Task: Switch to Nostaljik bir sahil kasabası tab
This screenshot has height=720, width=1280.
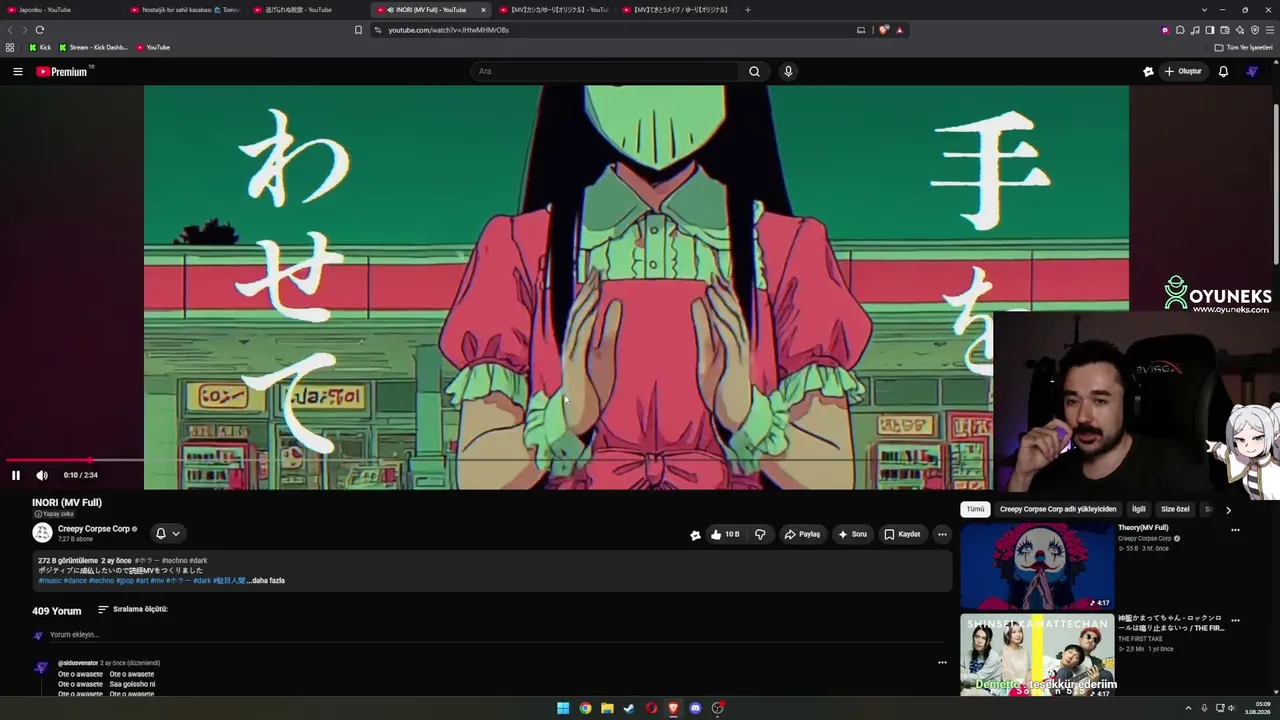Action: tap(184, 10)
